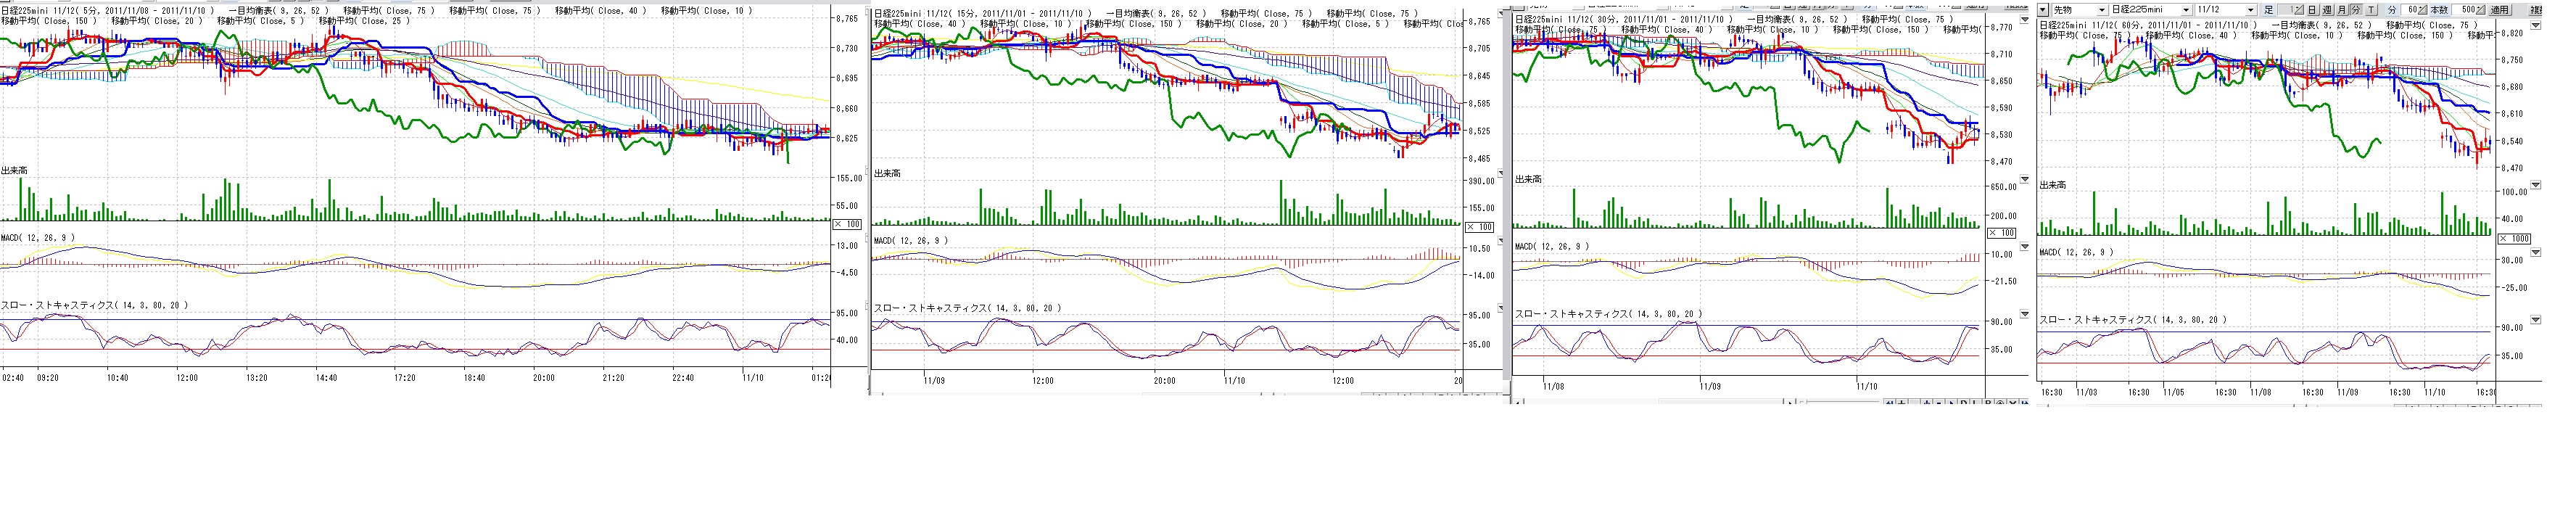
Task: Click the ×1000 volume scale box on 60-minute chart
Action: [2515, 239]
